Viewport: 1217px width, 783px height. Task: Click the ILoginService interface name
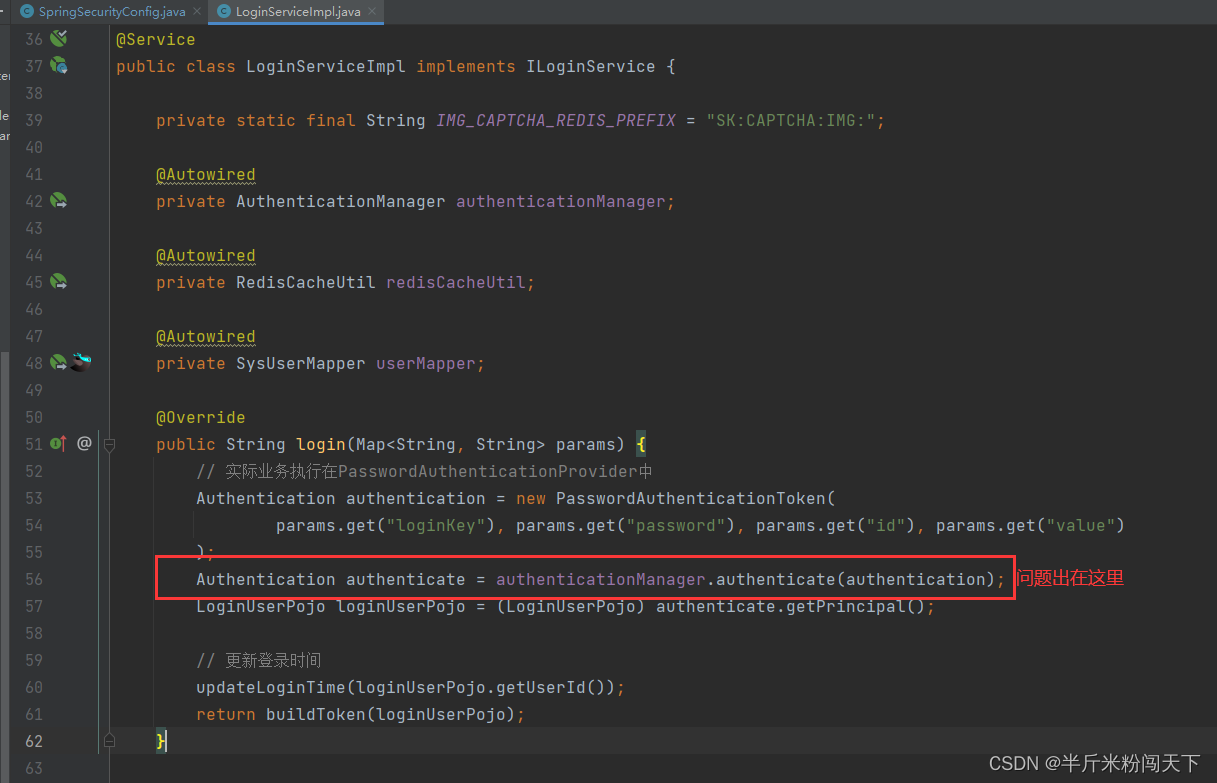[x=591, y=66]
